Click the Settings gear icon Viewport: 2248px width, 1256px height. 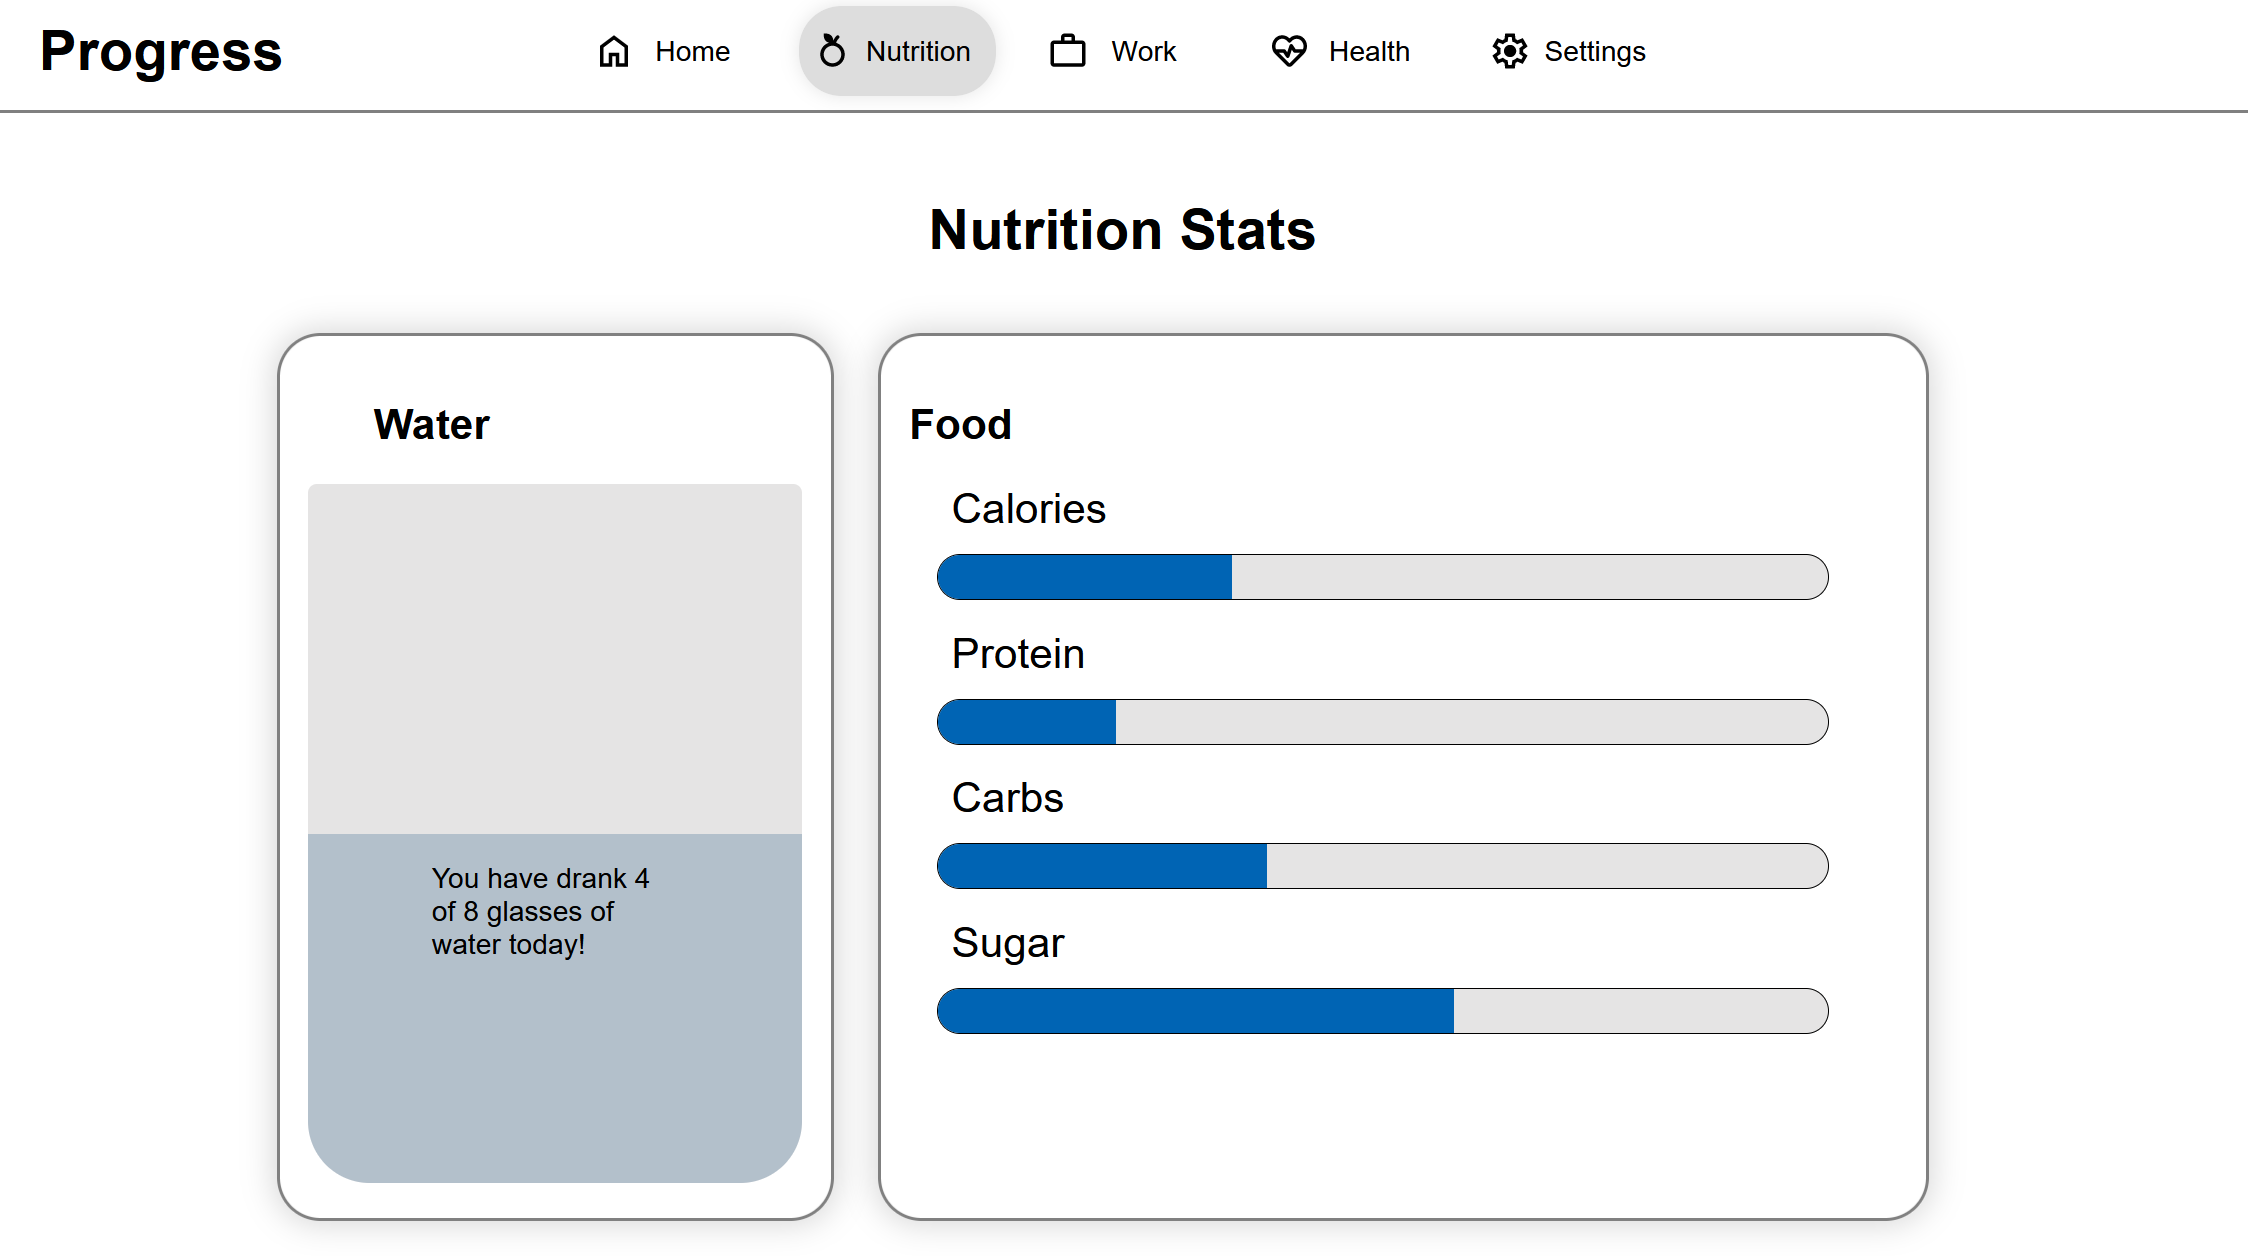point(1509,51)
